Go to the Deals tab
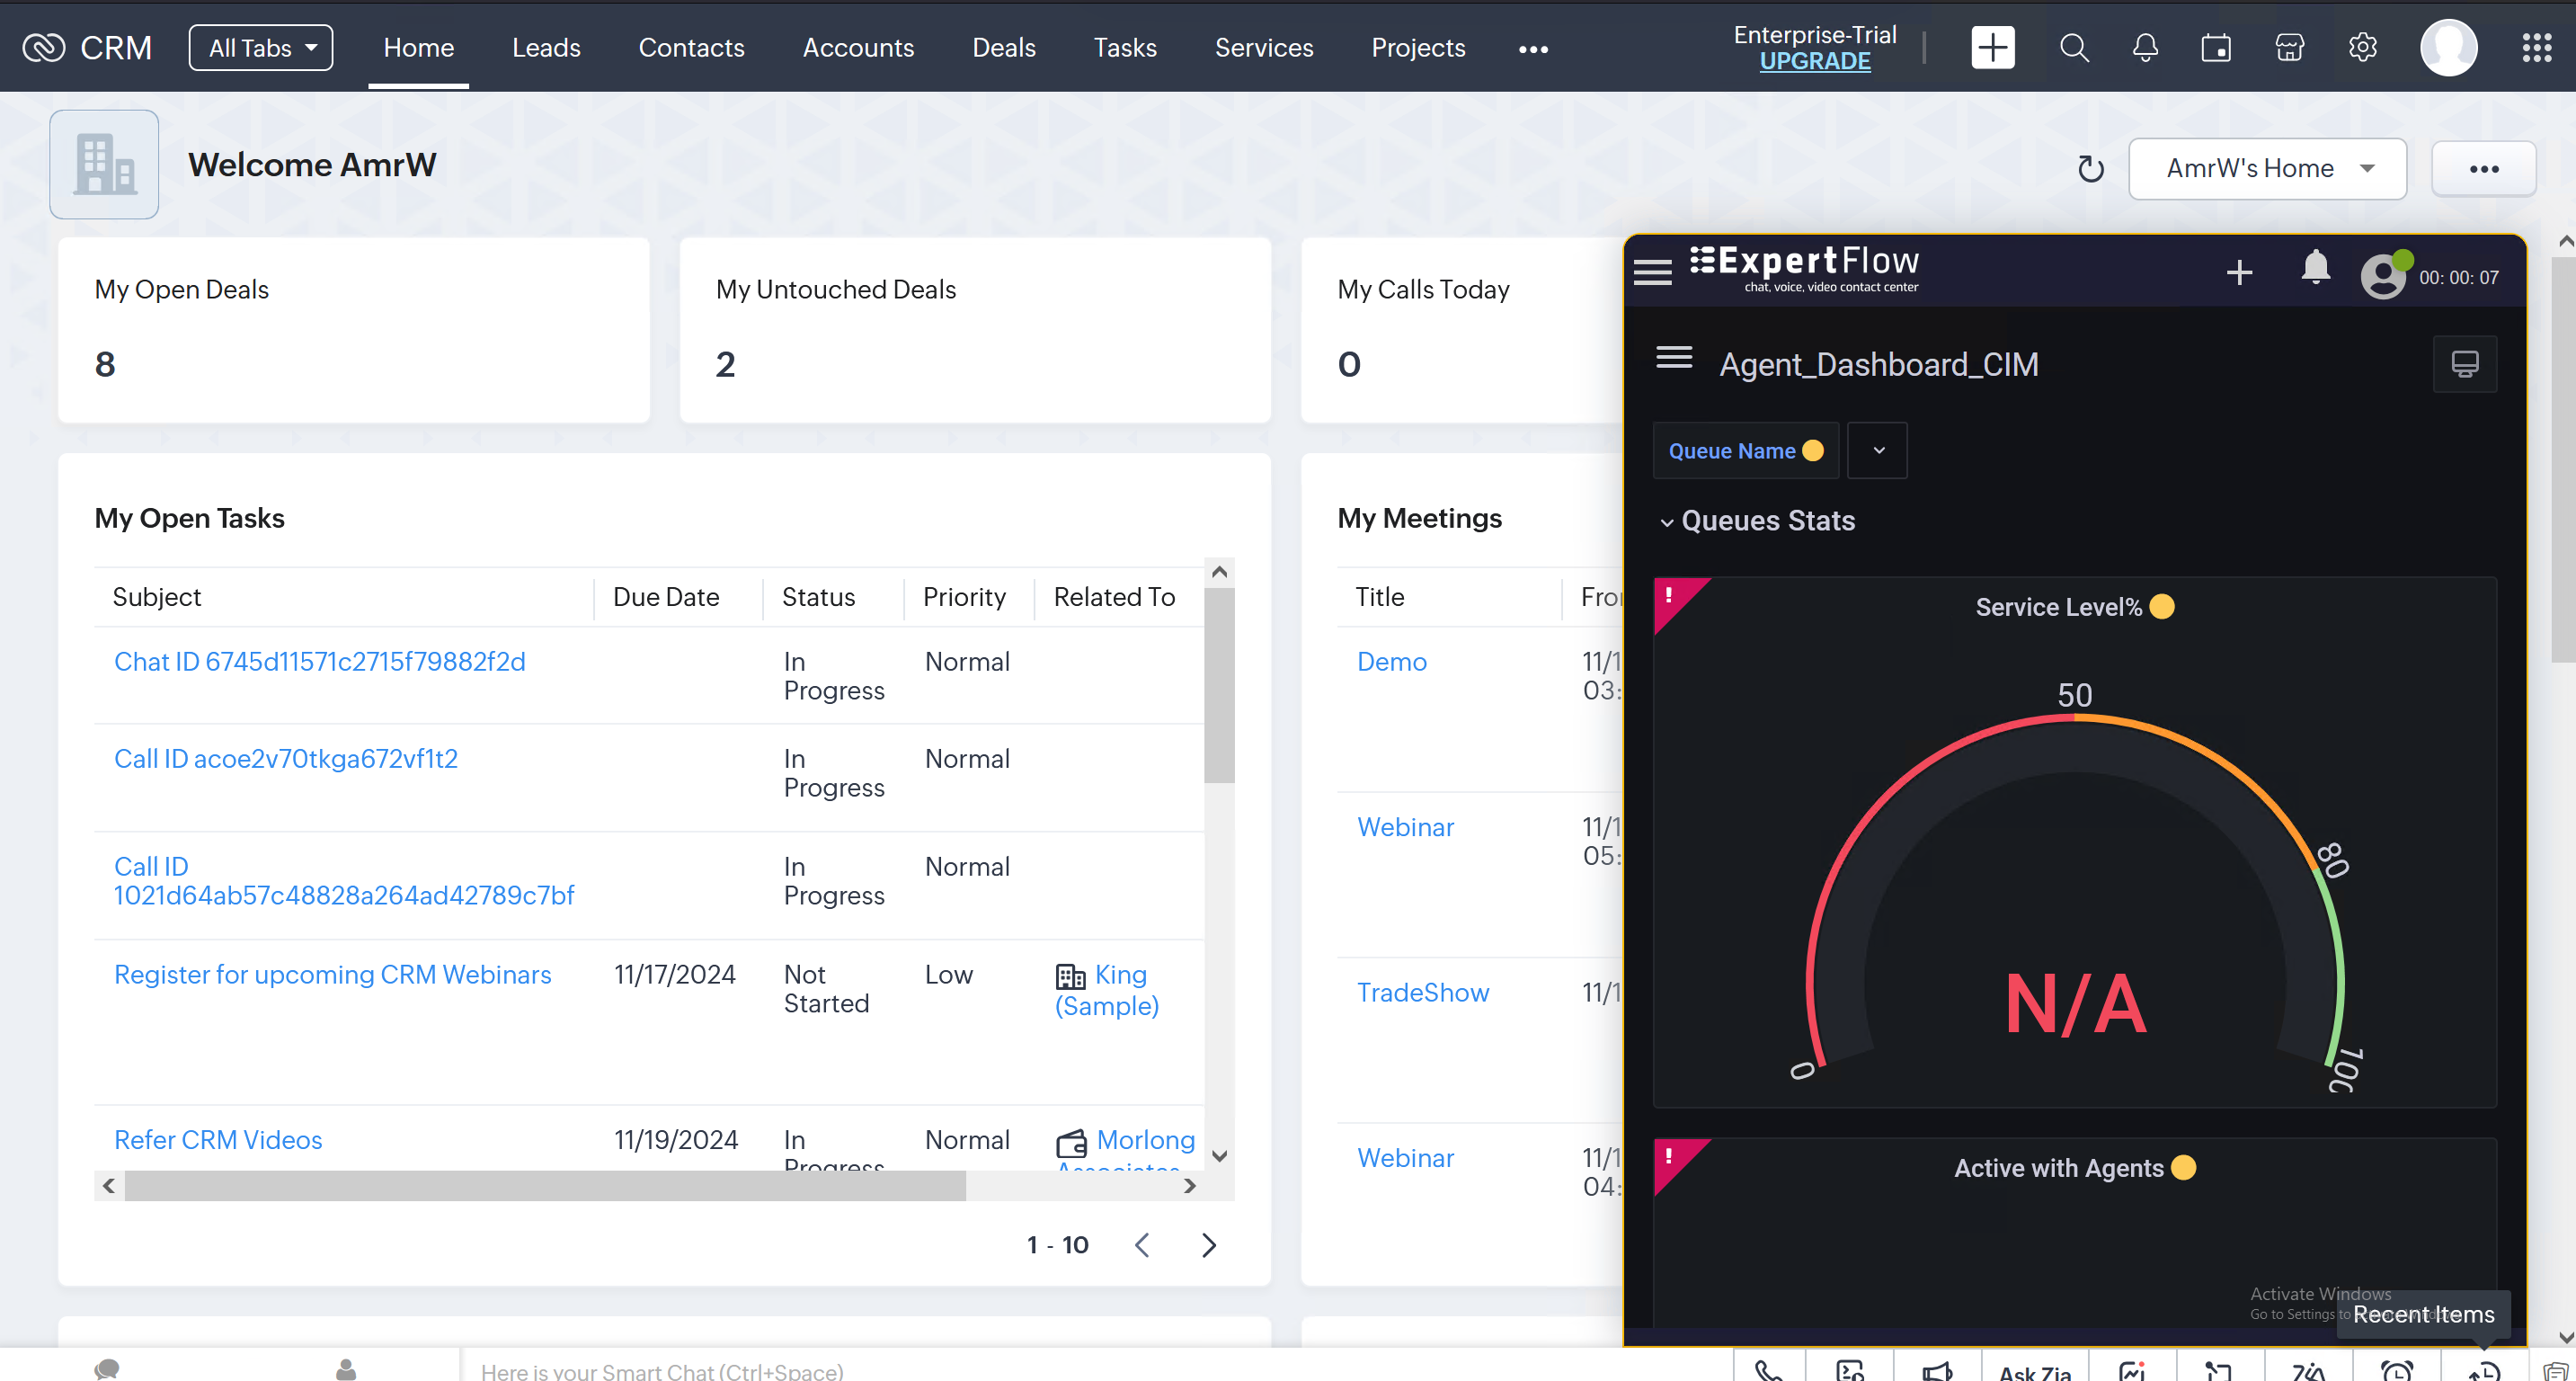2576x1381 pixels. [1003, 47]
